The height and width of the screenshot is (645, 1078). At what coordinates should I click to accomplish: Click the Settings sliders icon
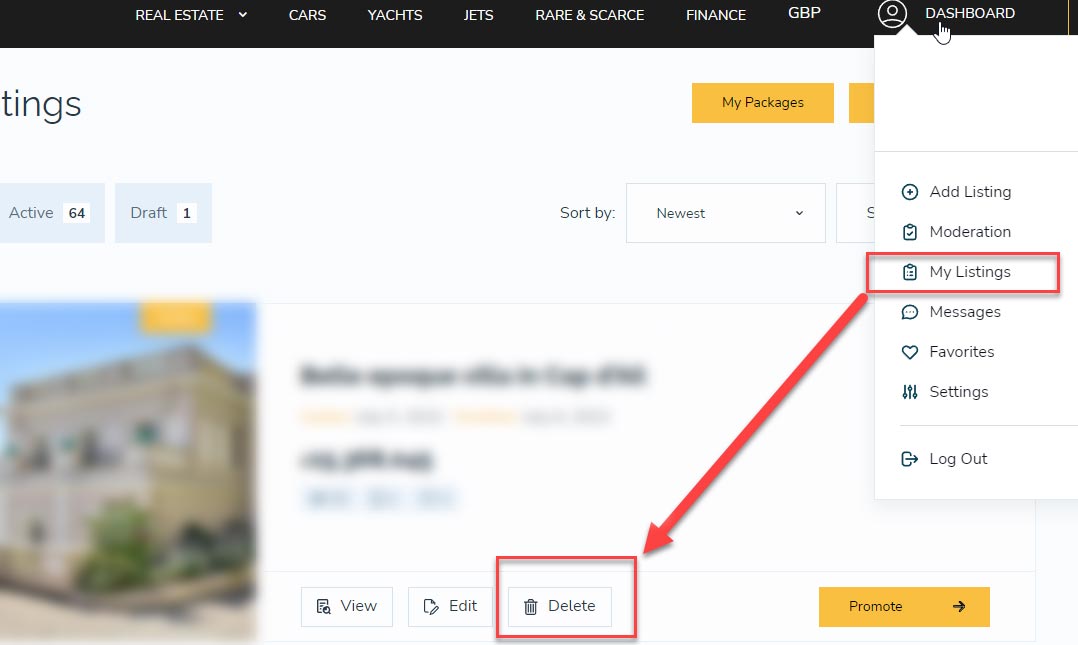pyautogui.click(x=909, y=392)
